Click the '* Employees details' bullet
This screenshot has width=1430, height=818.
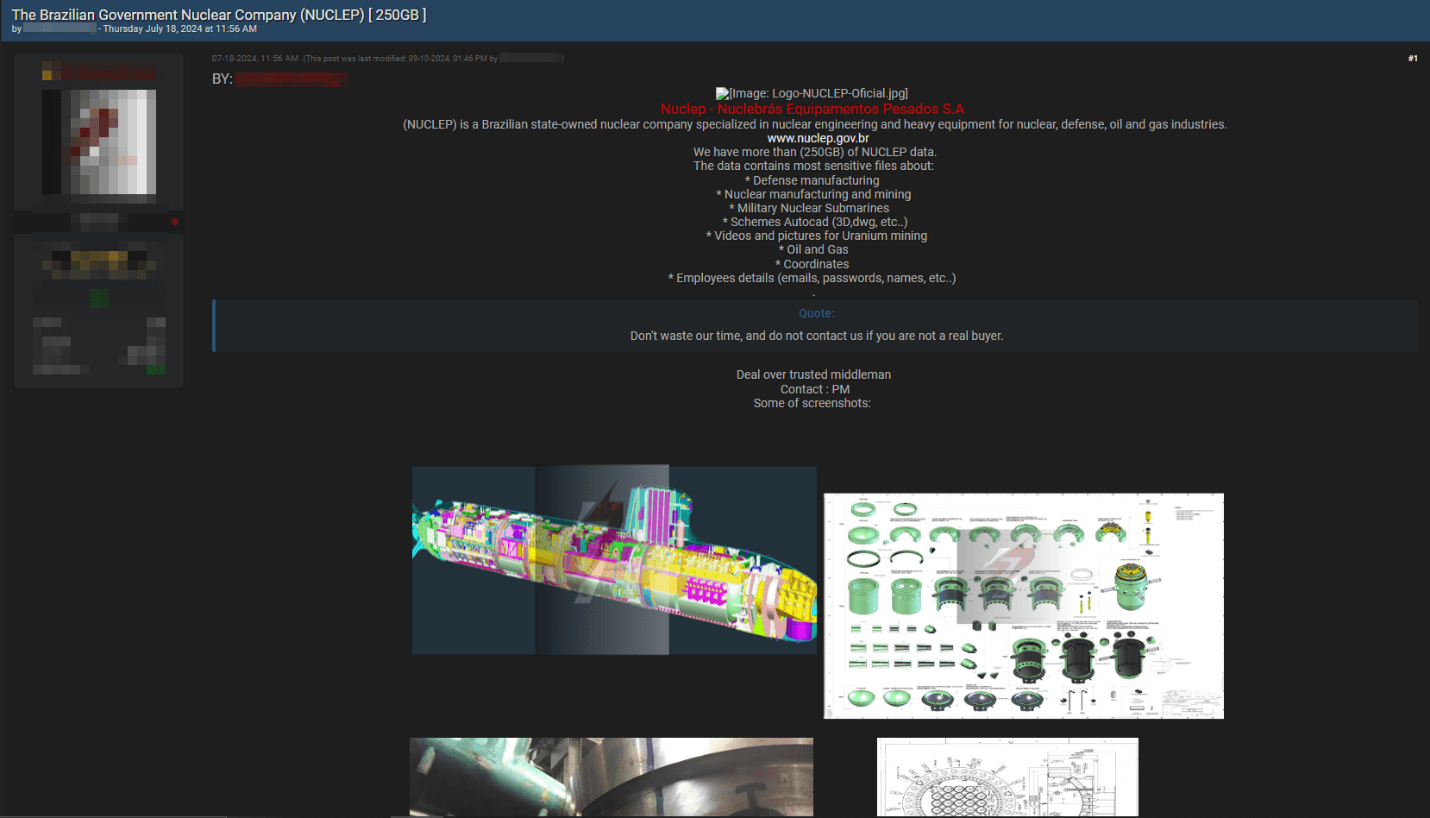click(812, 278)
